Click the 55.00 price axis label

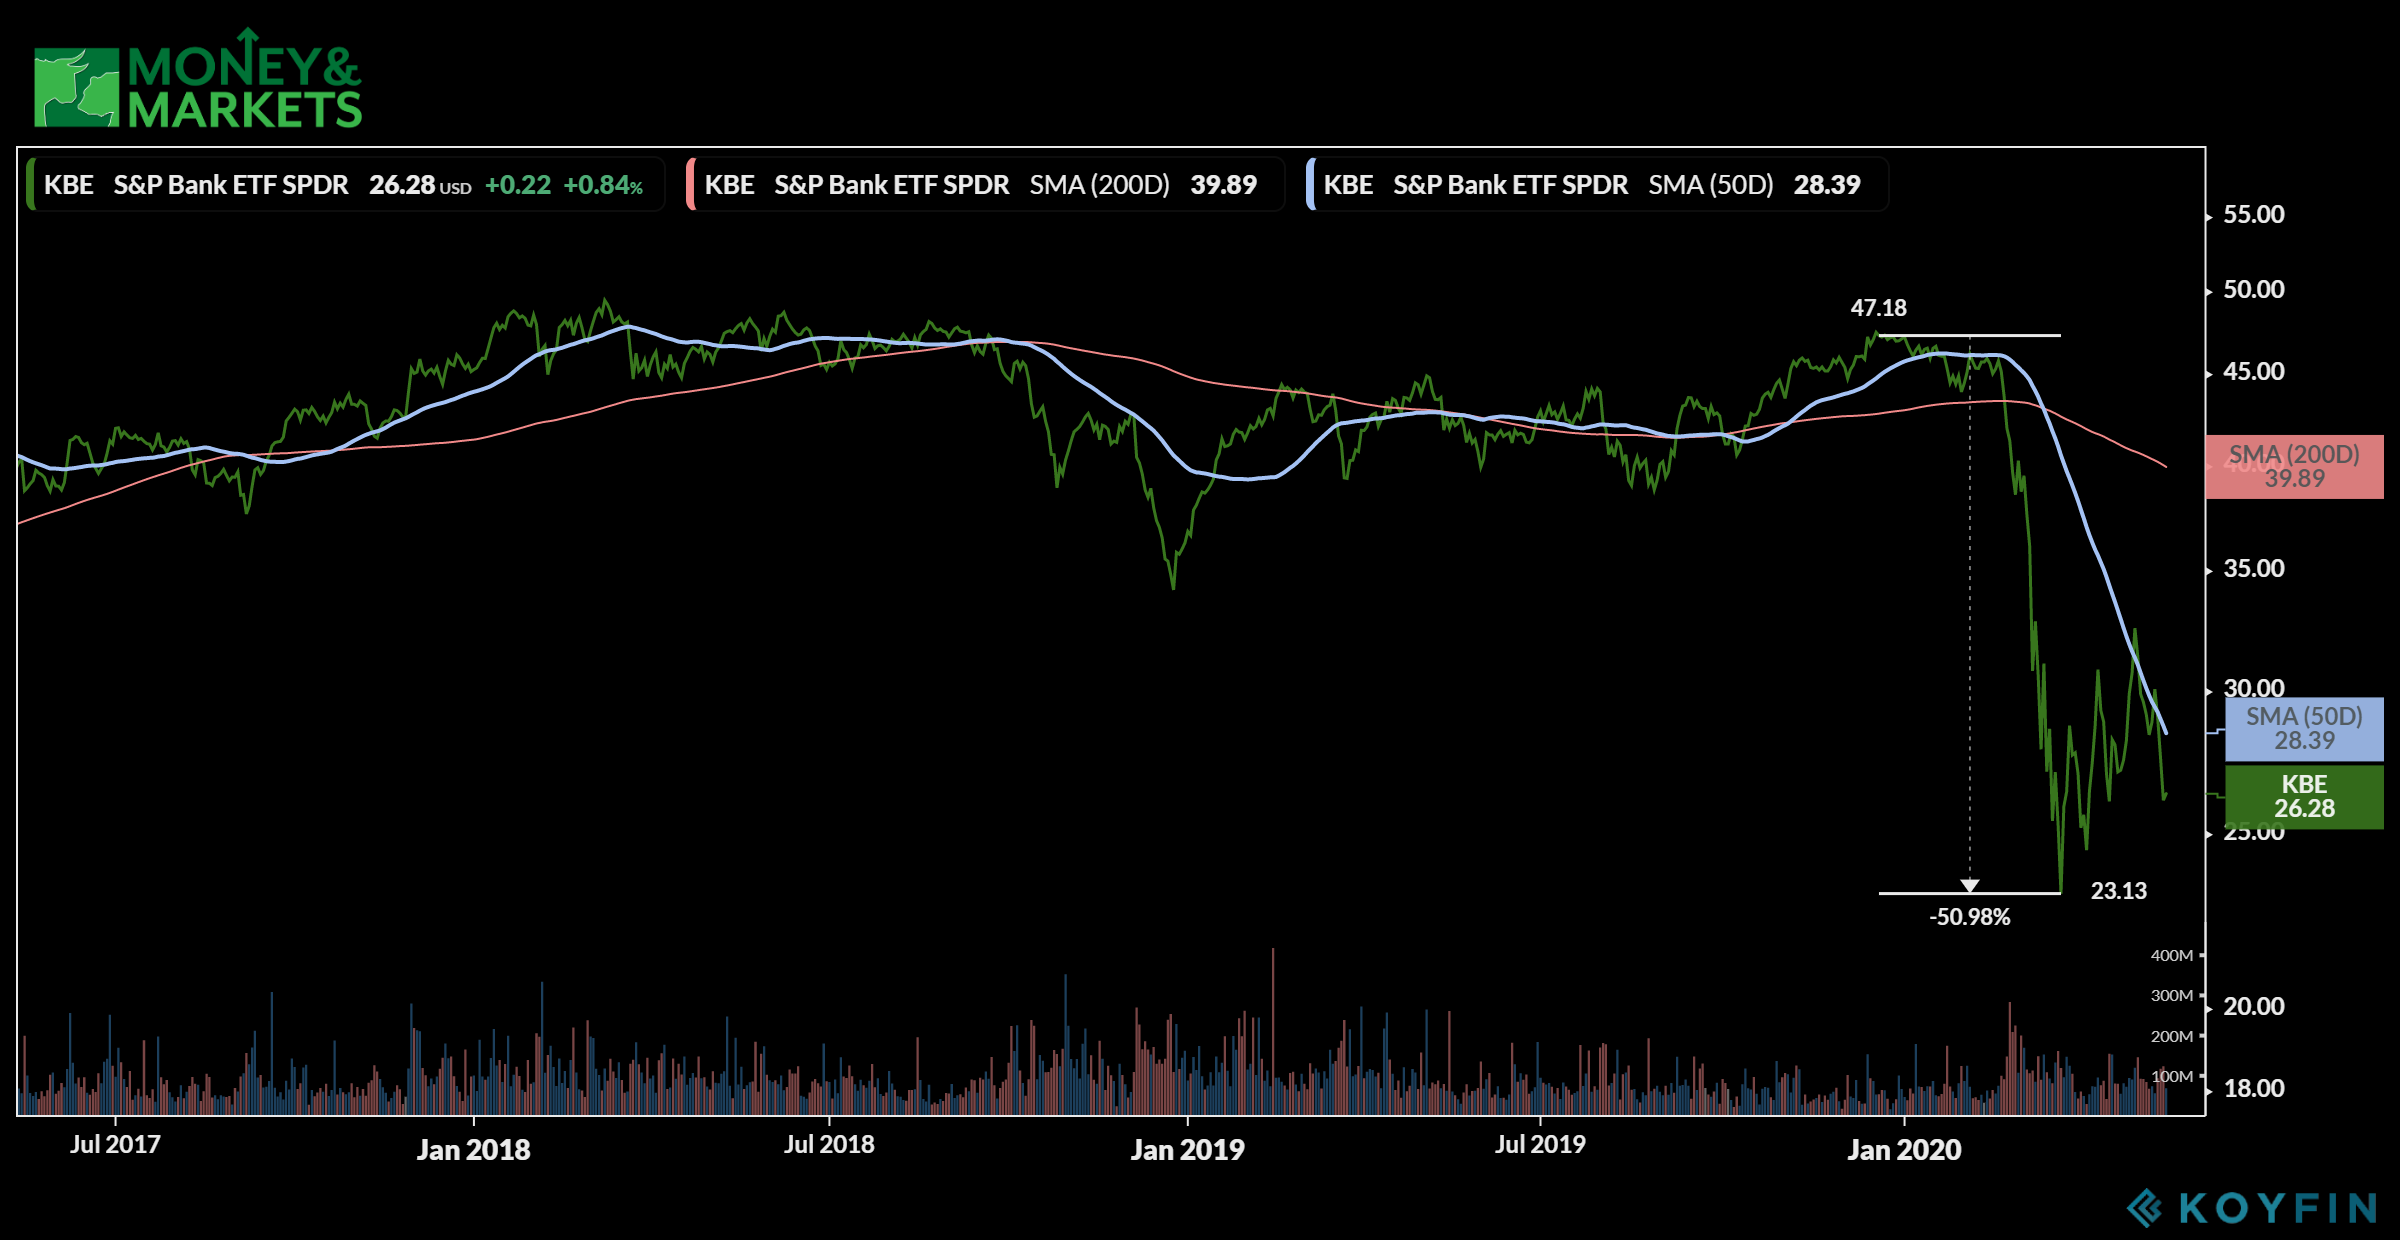2253,215
